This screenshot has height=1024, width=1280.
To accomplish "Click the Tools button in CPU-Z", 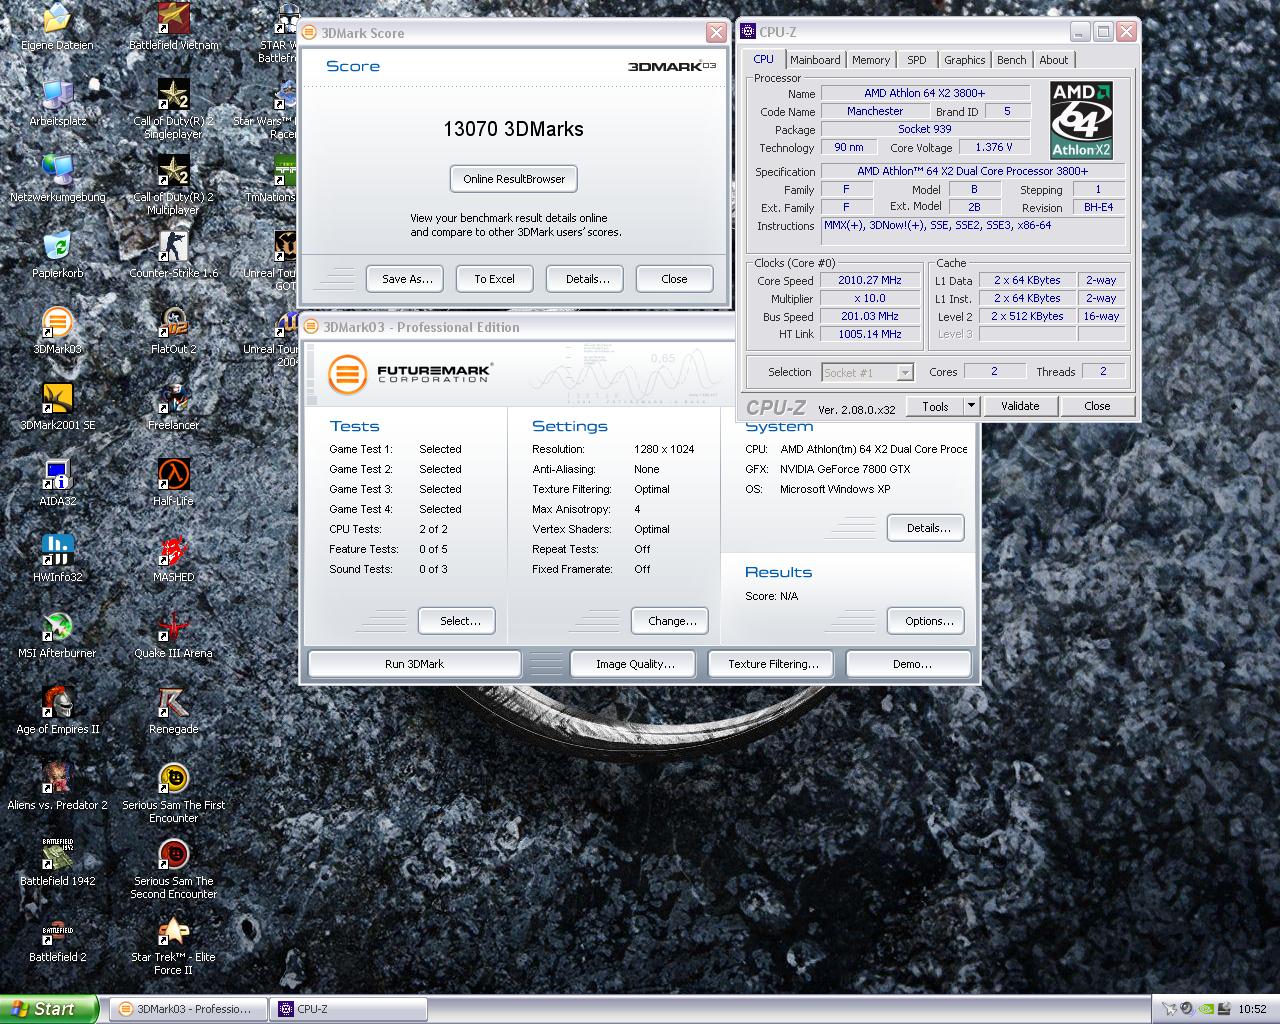I will (935, 406).
